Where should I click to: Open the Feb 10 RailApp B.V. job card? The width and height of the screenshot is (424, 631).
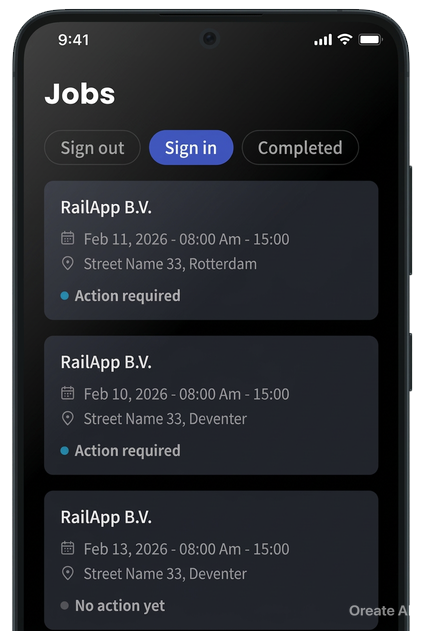[x=211, y=405]
